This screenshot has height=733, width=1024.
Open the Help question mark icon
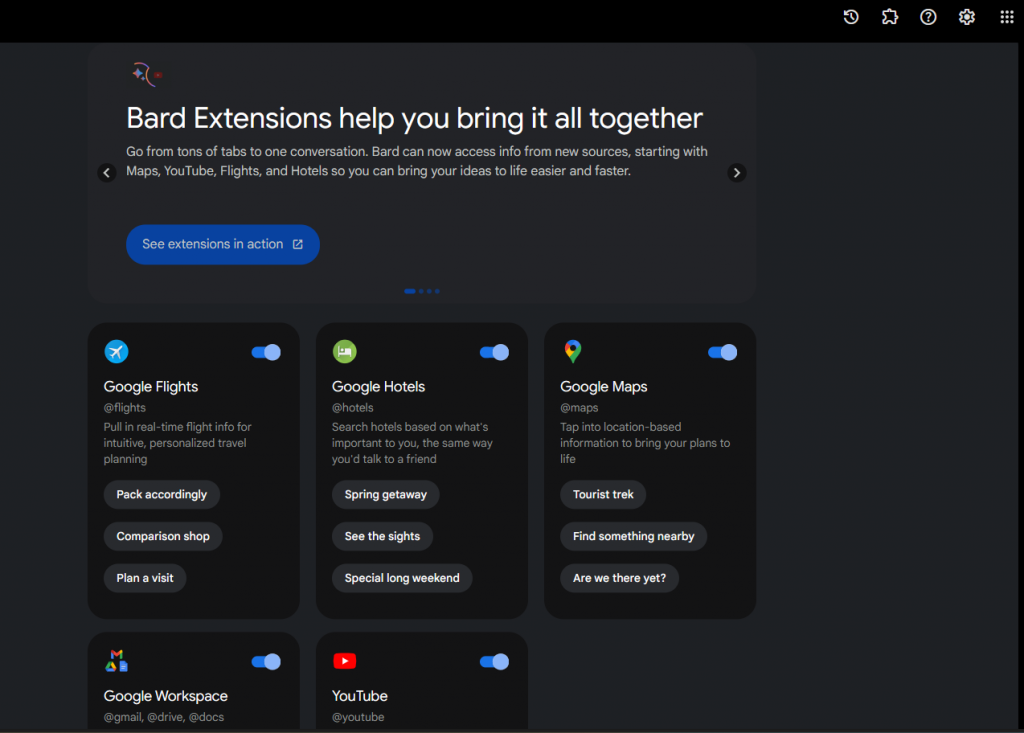pos(928,17)
